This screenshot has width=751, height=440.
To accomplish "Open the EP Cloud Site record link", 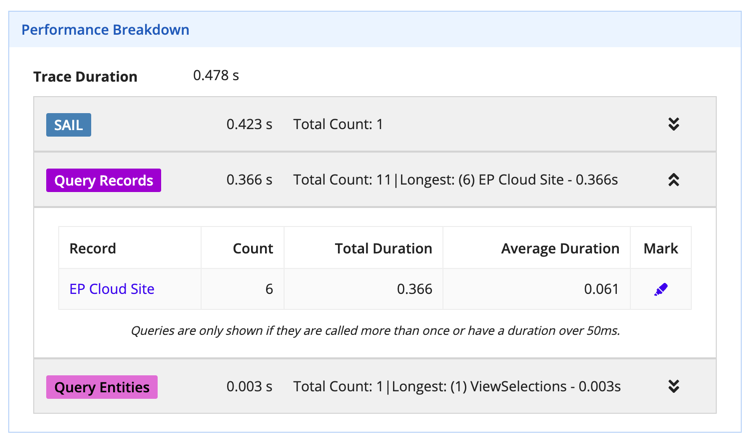I will point(112,289).
